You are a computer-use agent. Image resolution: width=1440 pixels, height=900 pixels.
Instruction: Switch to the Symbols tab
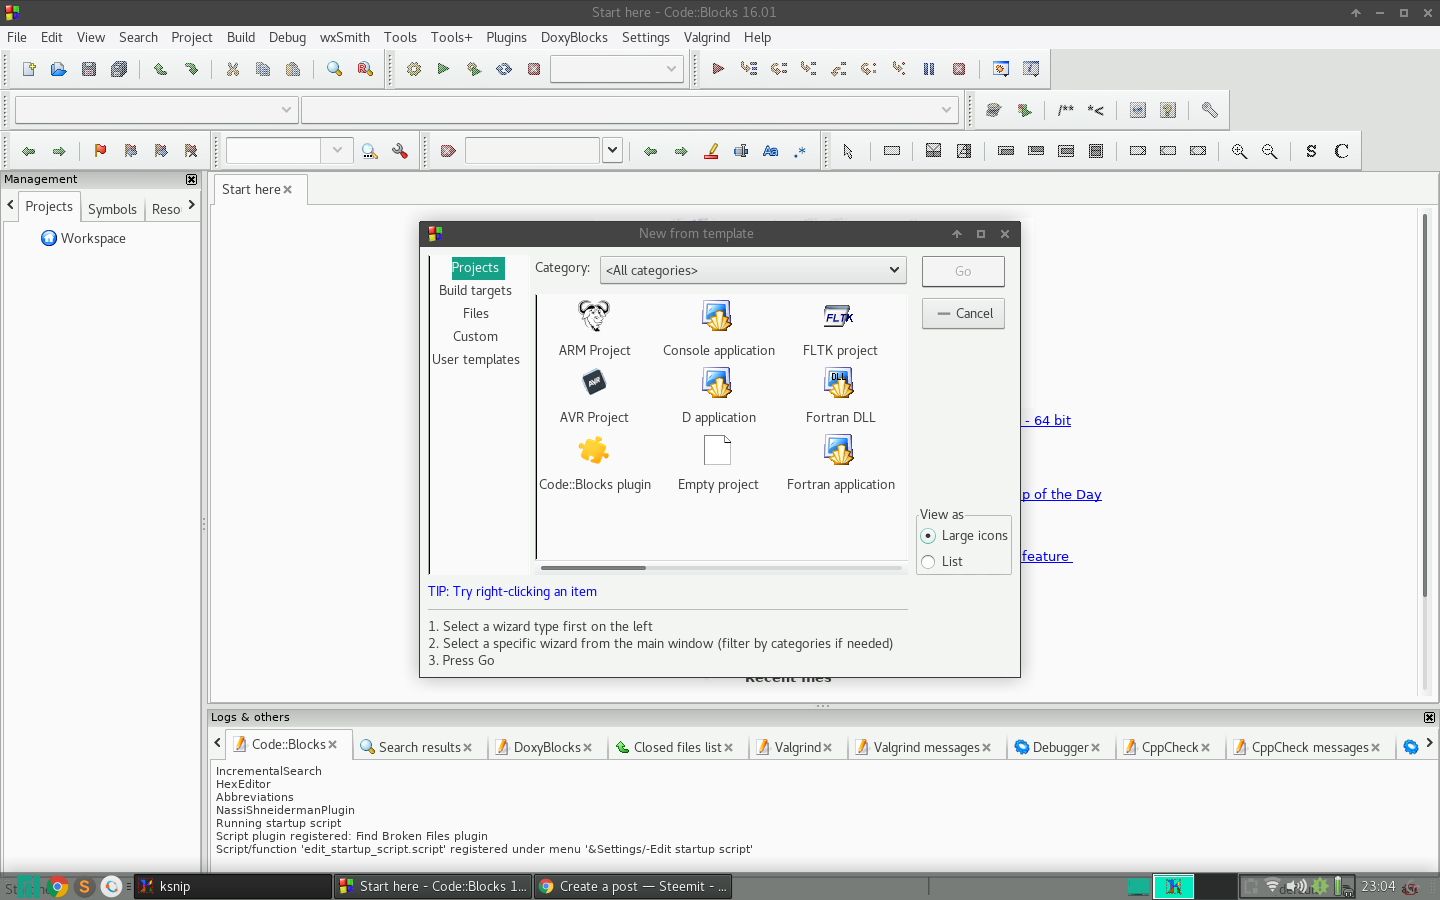point(112,209)
